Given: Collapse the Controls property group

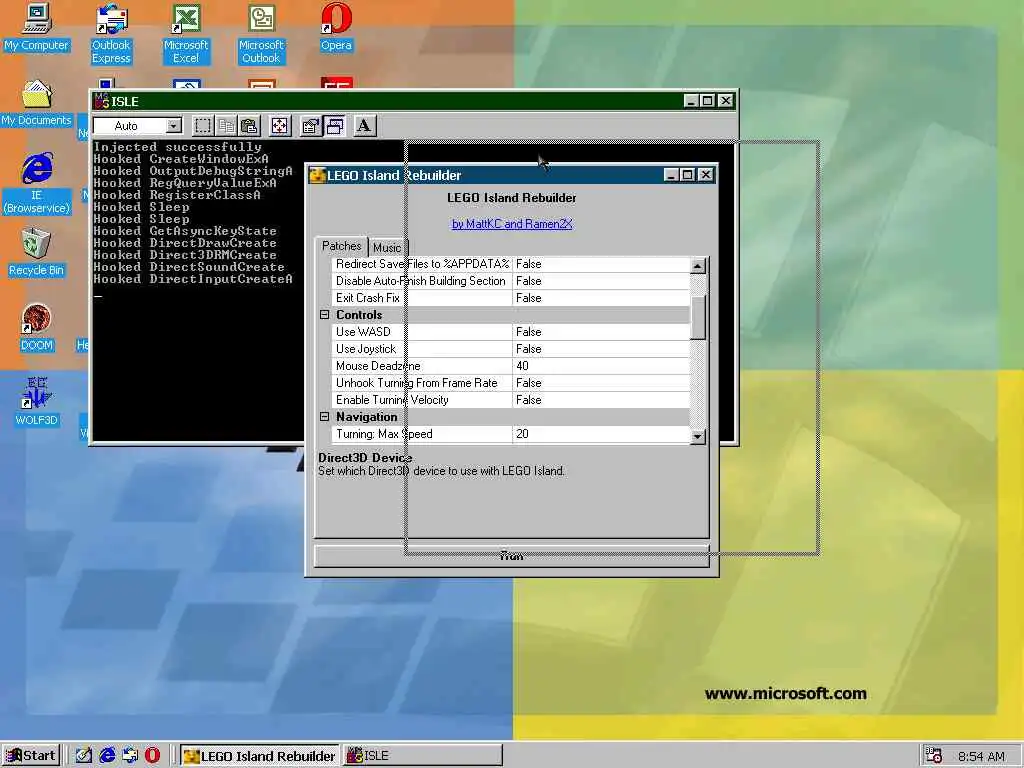Looking at the screenshot, I should [x=325, y=315].
